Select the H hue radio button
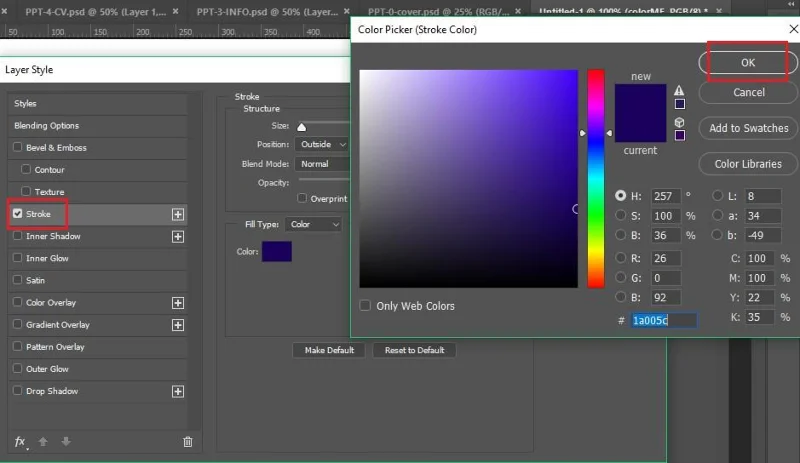 click(x=620, y=196)
